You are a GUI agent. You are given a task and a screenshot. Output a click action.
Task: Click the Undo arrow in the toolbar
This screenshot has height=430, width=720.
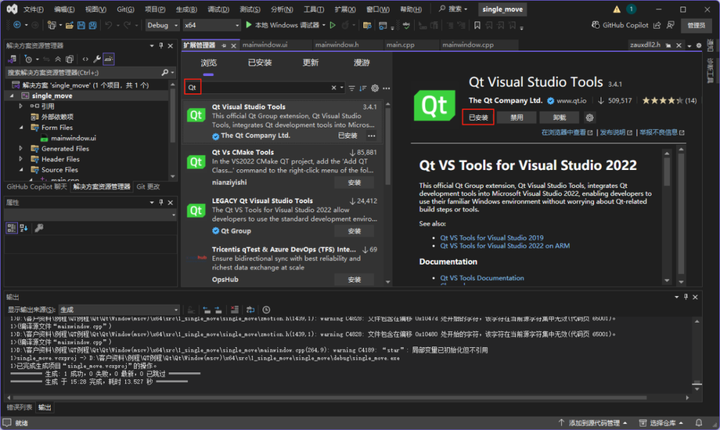point(108,25)
